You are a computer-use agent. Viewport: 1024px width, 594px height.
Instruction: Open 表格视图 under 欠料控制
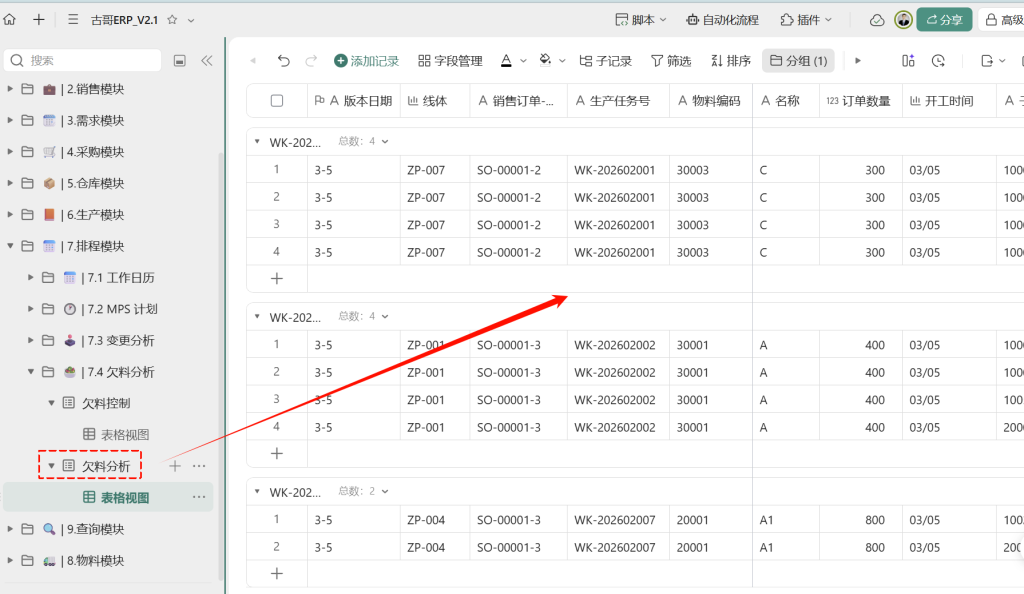[x=125, y=435]
